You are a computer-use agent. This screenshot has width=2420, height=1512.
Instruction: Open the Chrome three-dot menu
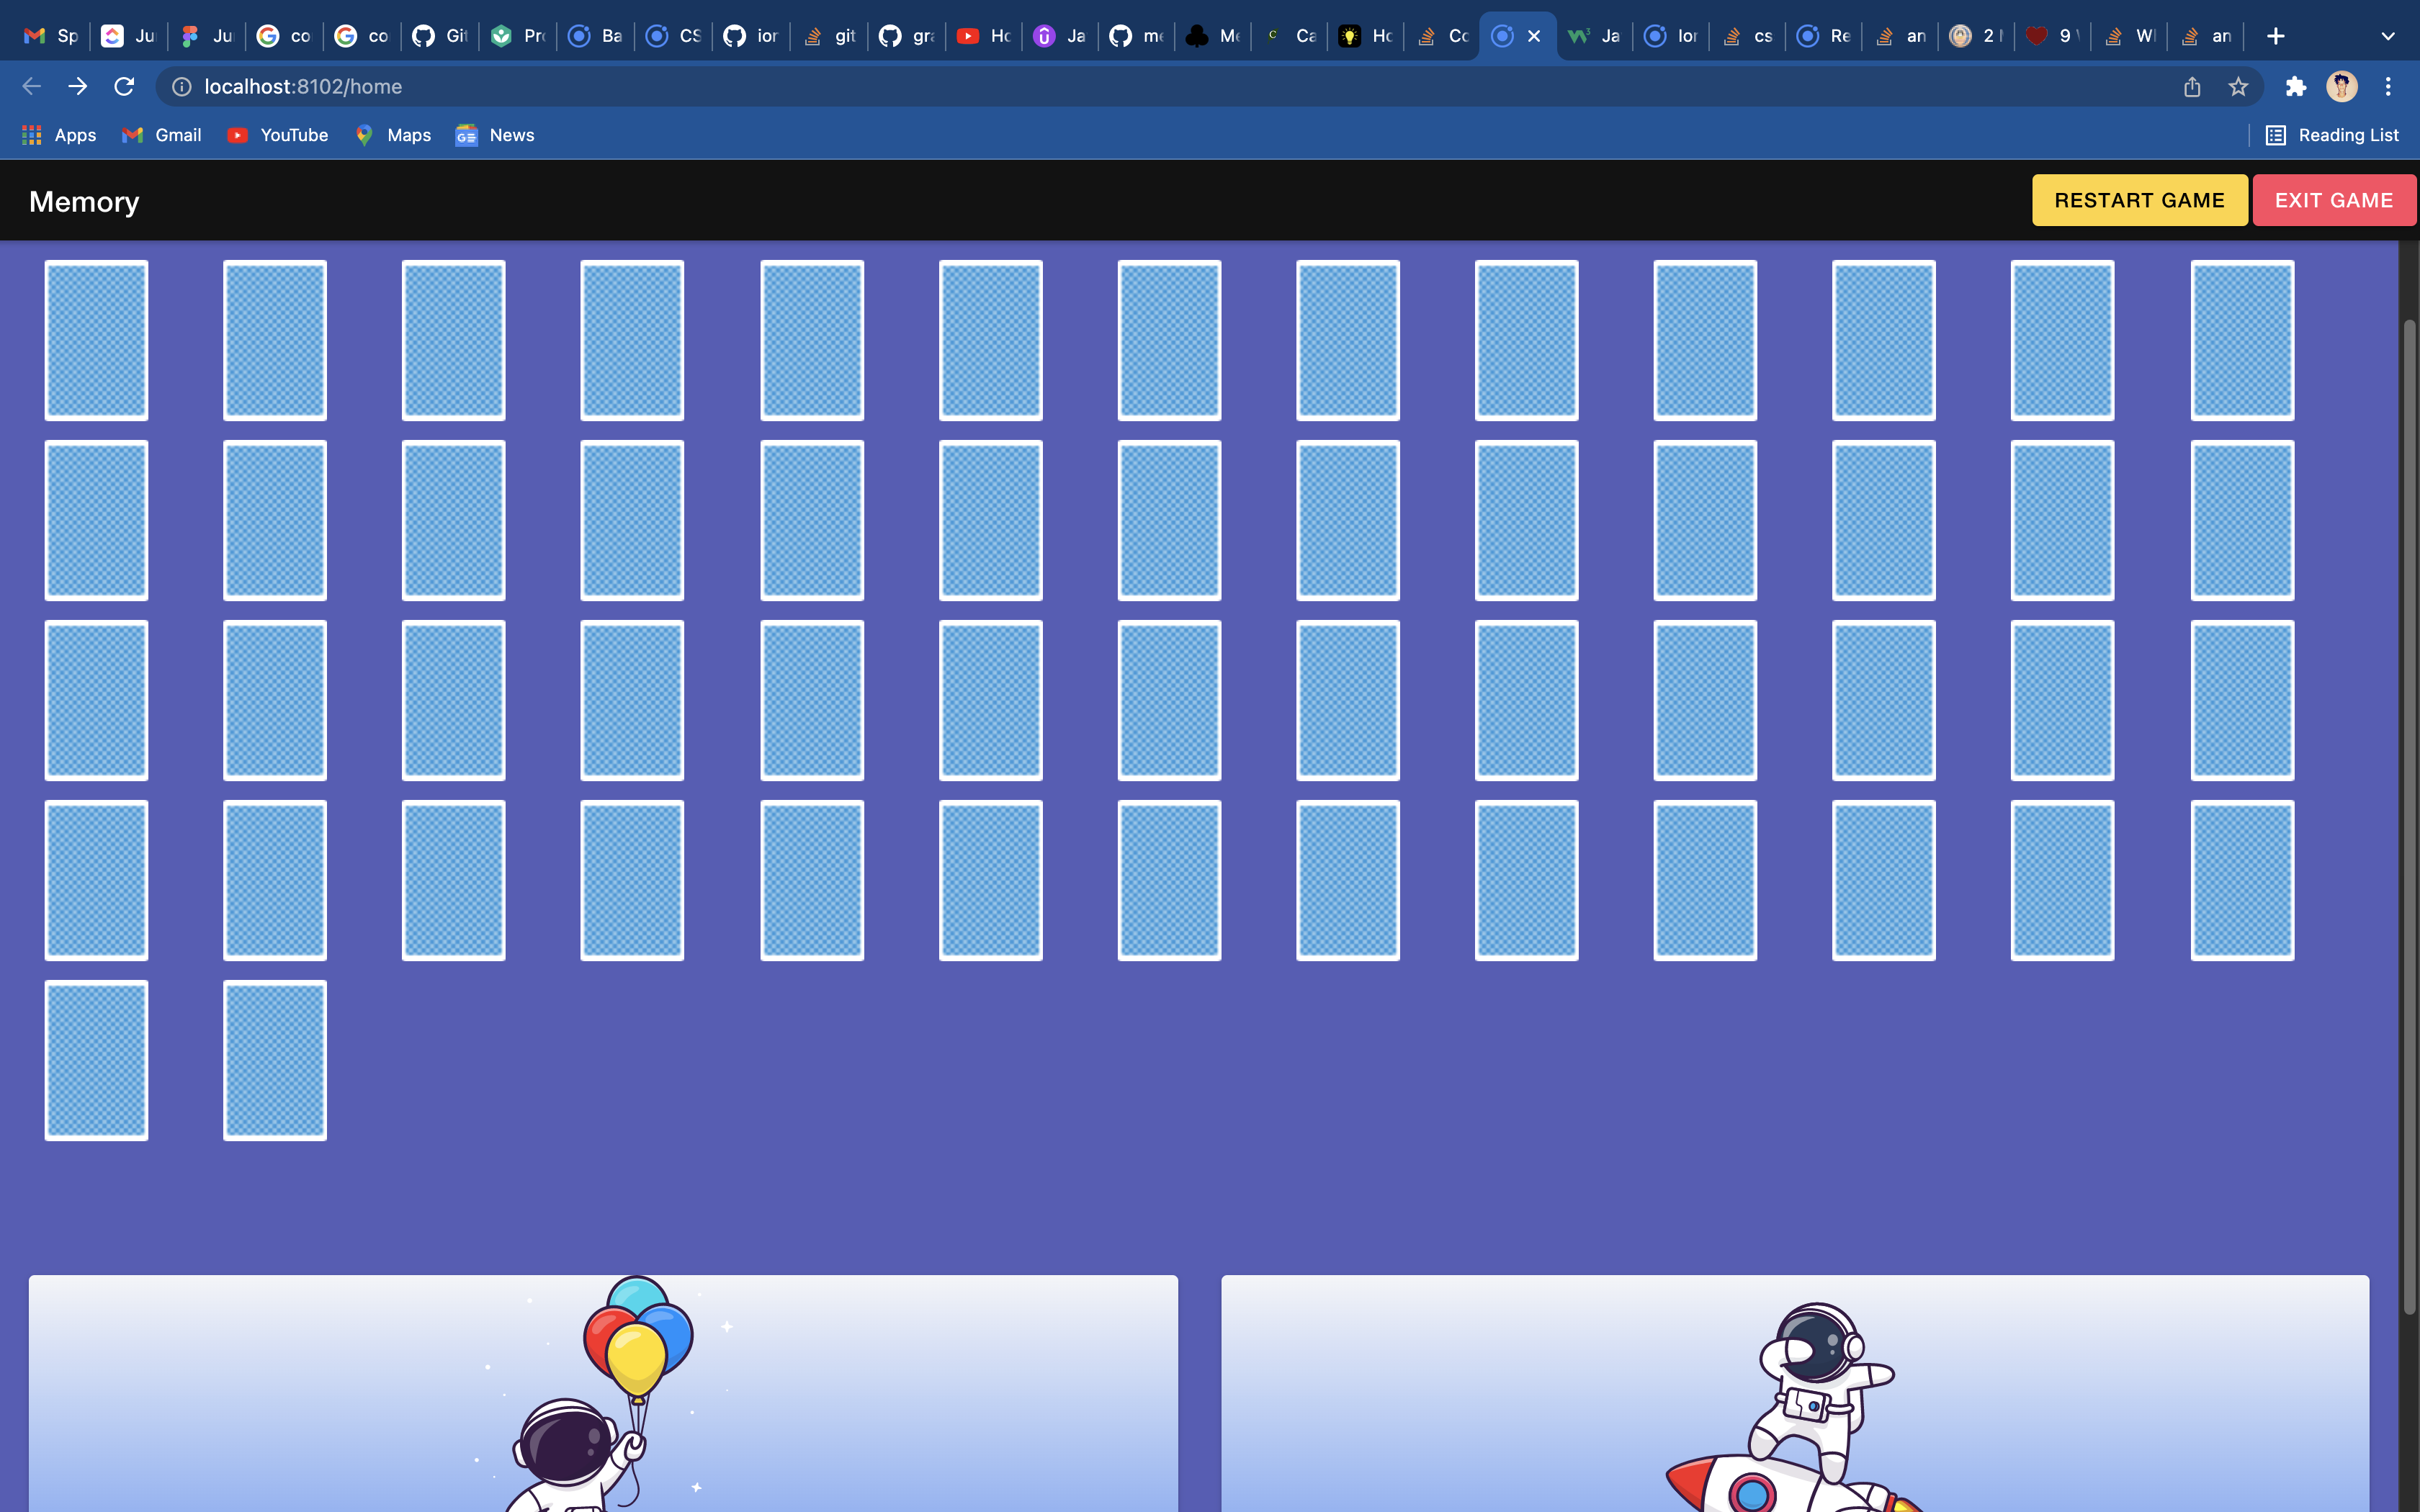click(2388, 87)
